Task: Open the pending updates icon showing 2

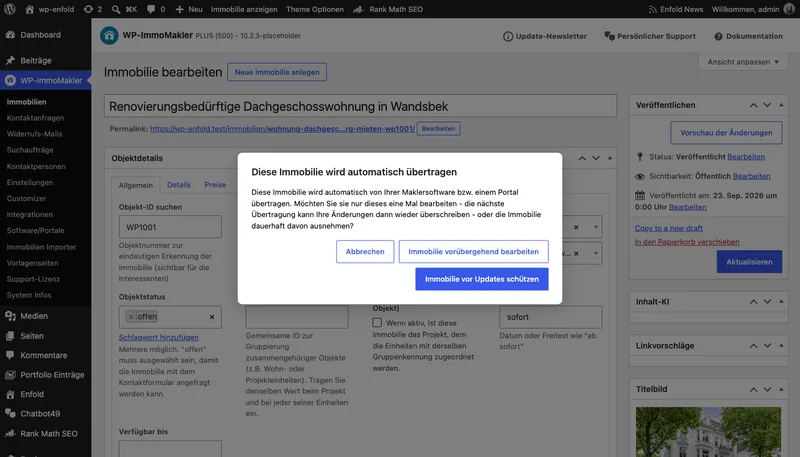Action: point(93,9)
